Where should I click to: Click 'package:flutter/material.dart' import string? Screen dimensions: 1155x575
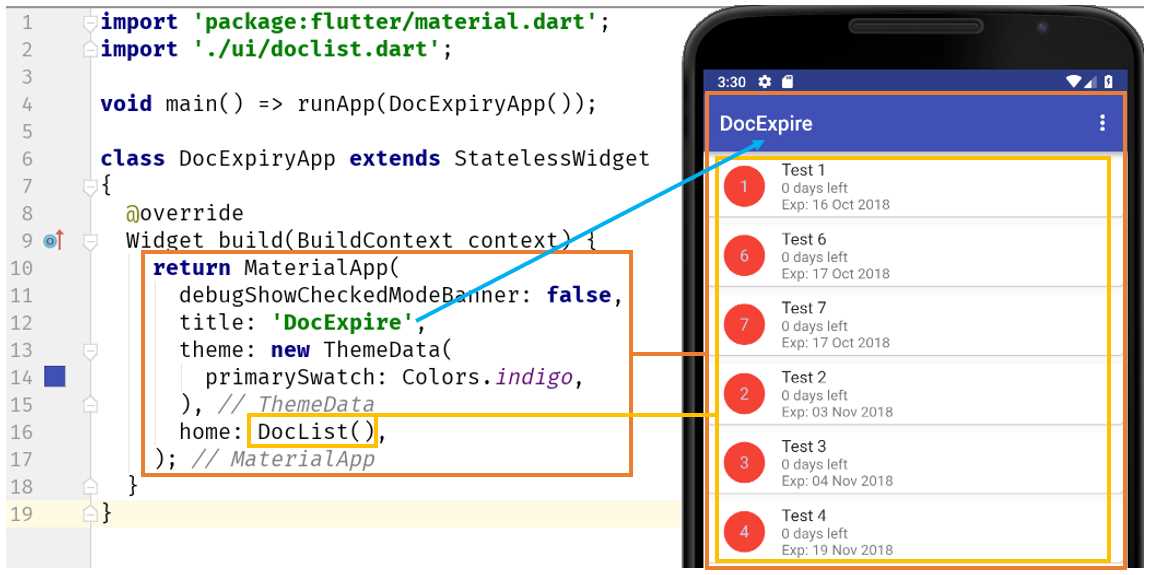pyautogui.click(x=396, y=22)
